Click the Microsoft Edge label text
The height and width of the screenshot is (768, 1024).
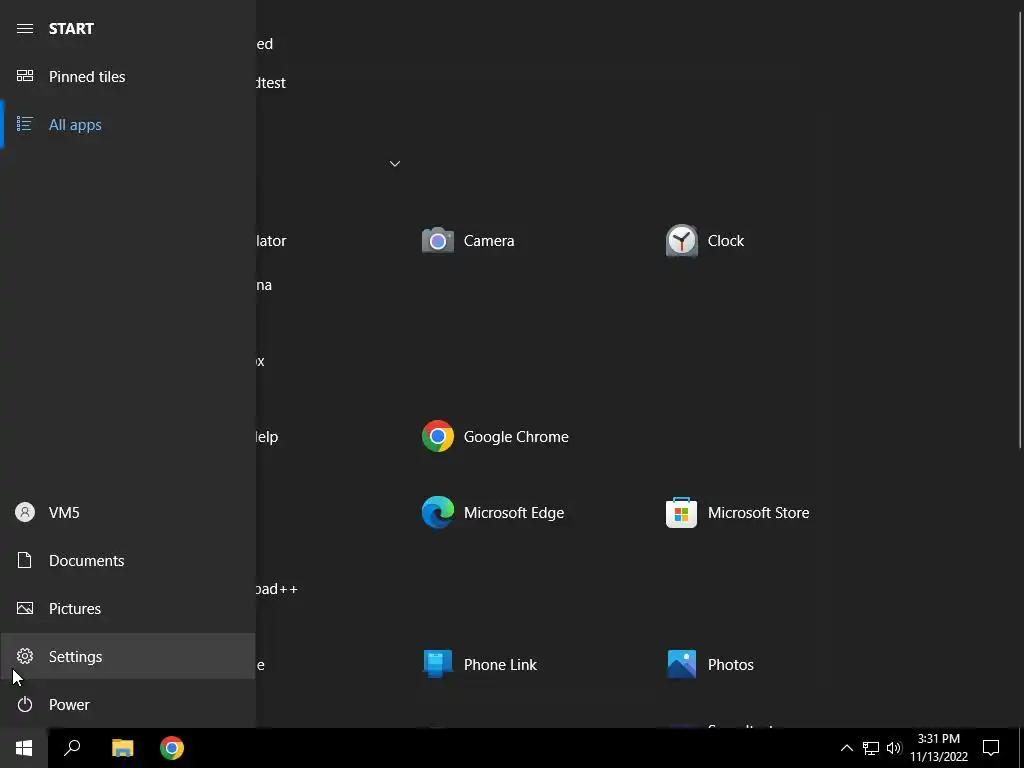pyautogui.click(x=514, y=513)
